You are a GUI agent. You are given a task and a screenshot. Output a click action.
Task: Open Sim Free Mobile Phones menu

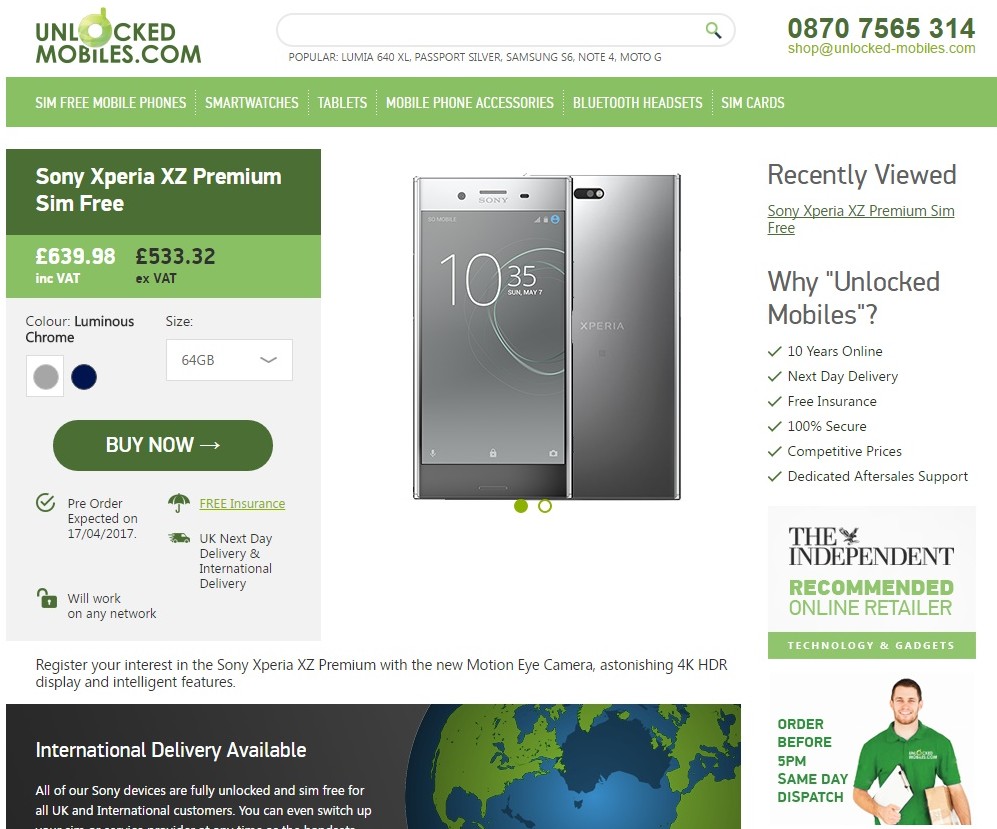[x=111, y=102]
